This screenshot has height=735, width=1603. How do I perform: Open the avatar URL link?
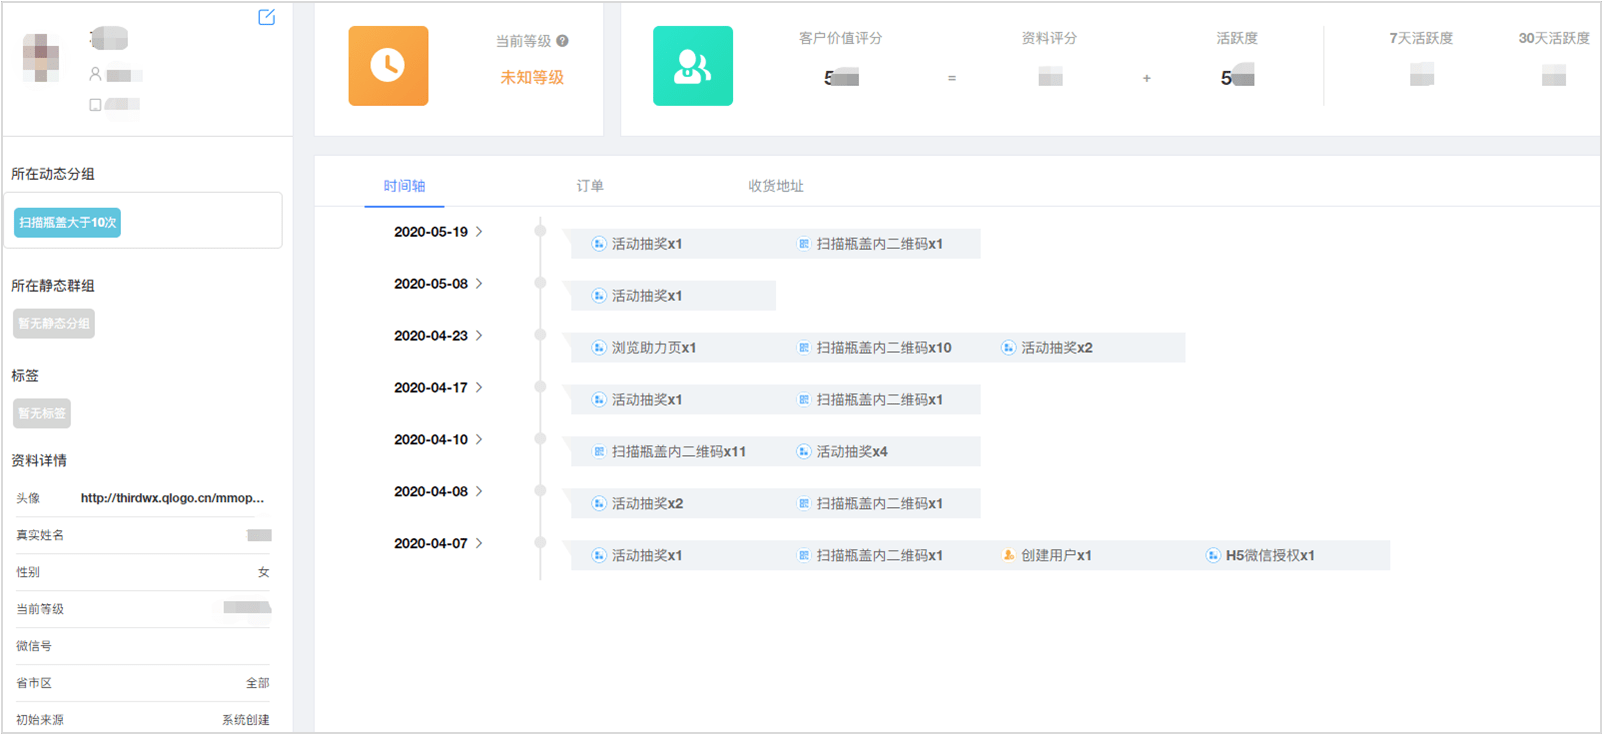(172, 498)
